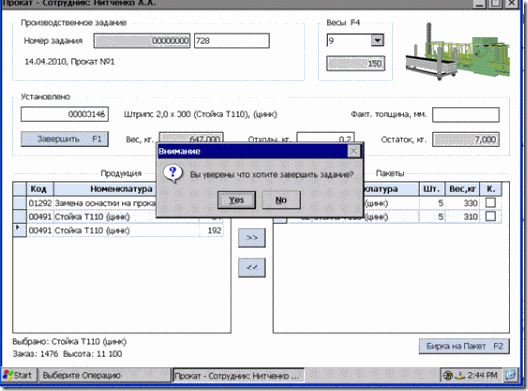Move item left with << button

(x=252, y=267)
